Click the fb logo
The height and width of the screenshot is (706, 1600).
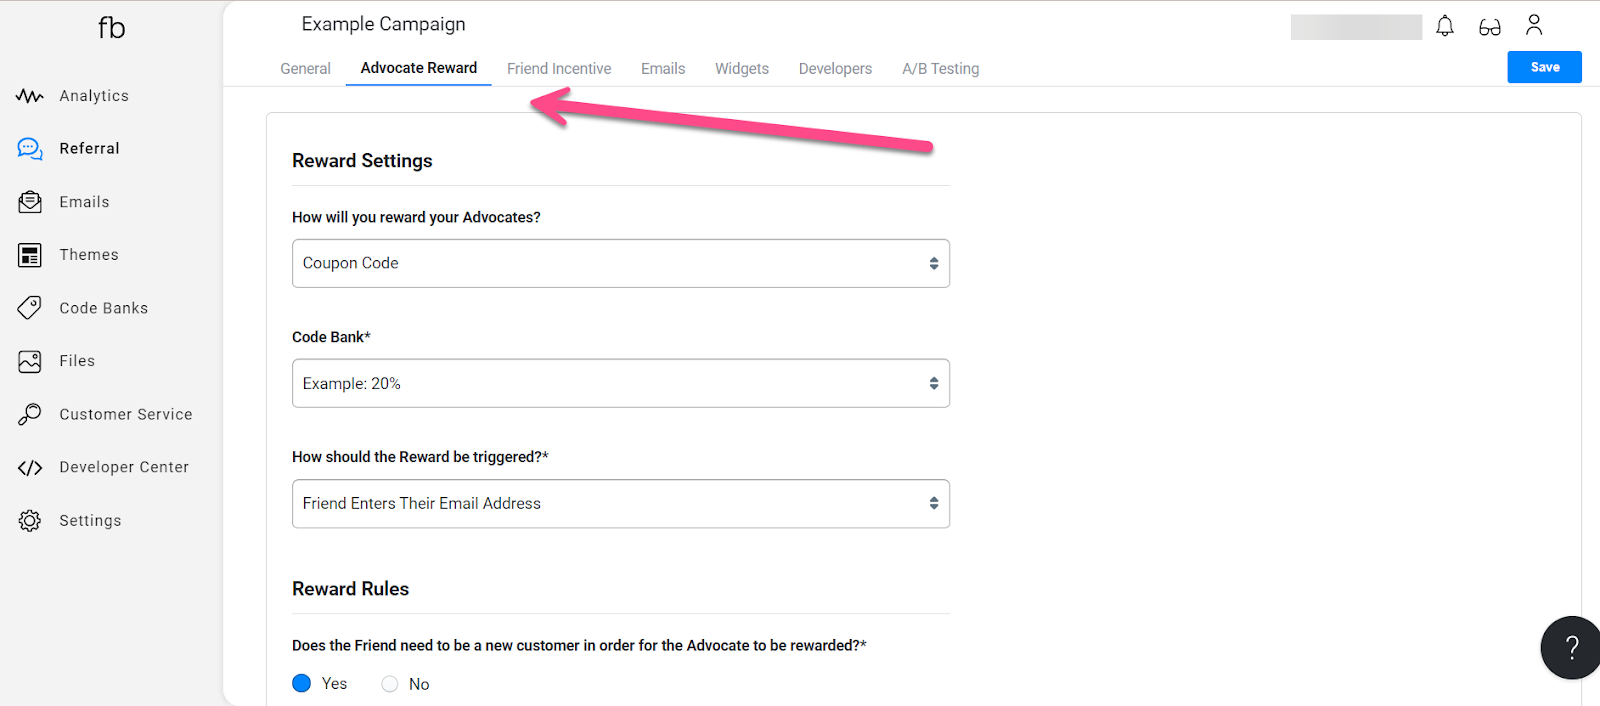(x=112, y=28)
